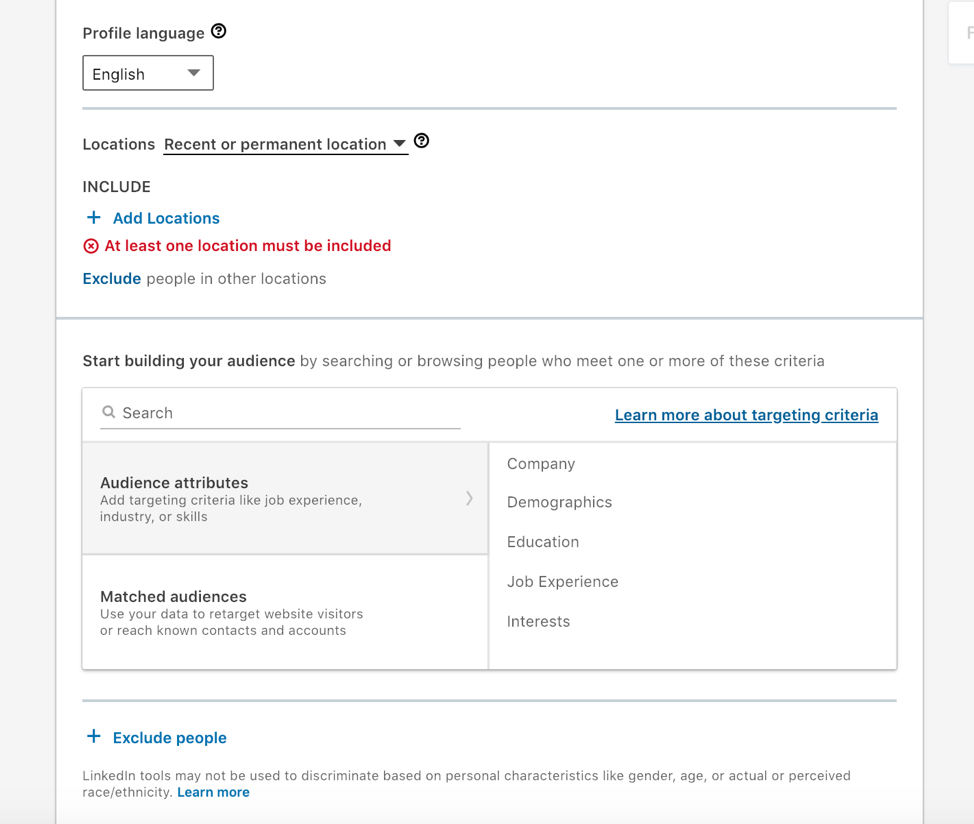
Task: Open the English profile language dropdown
Action: point(148,73)
